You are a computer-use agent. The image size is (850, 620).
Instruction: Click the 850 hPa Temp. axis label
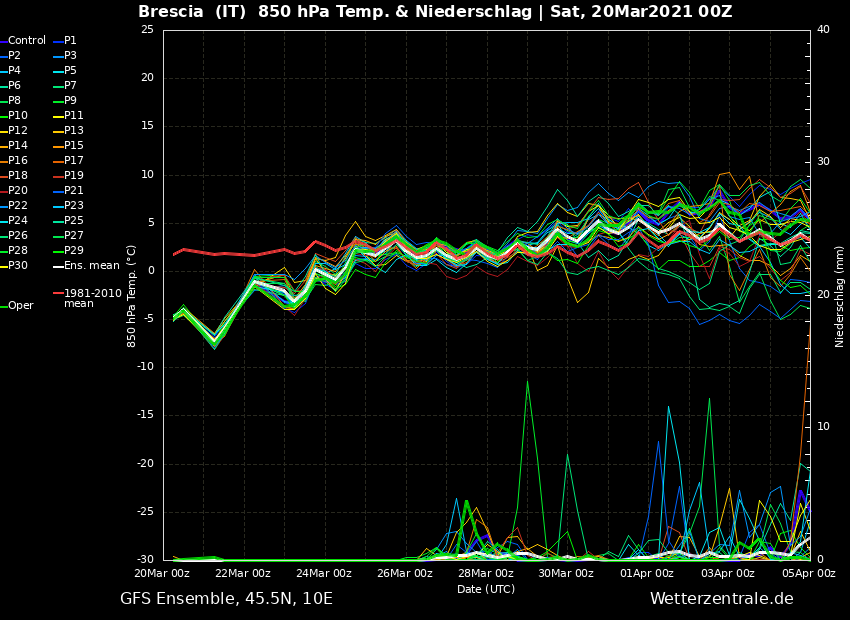pyautogui.click(x=132, y=296)
